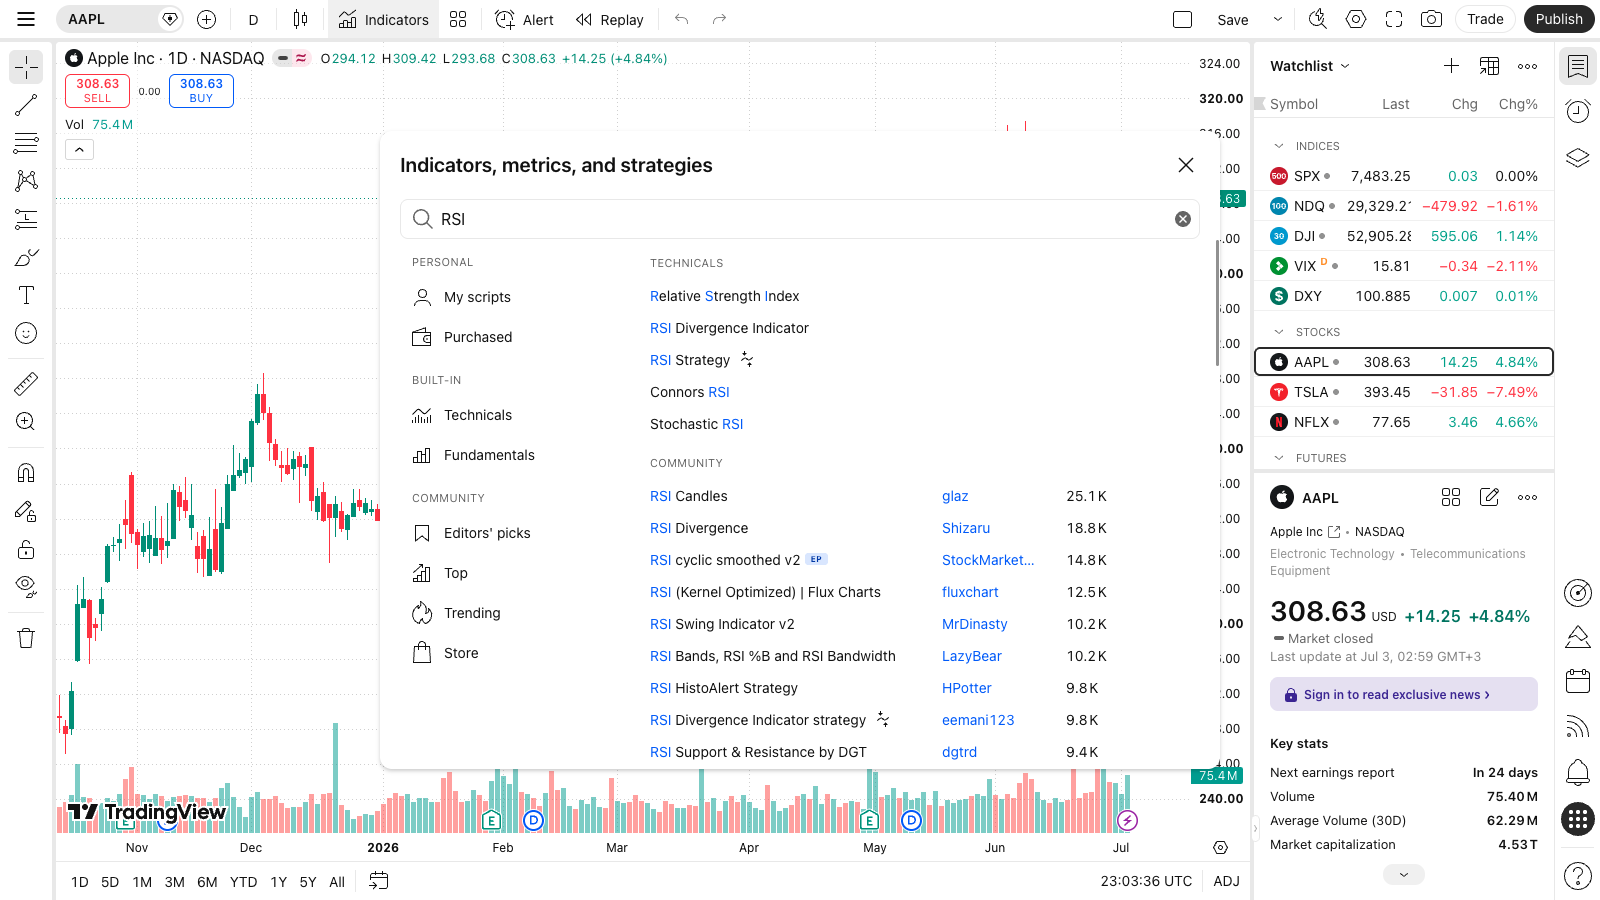Collapse the STOCKS watchlist section

[1279, 332]
